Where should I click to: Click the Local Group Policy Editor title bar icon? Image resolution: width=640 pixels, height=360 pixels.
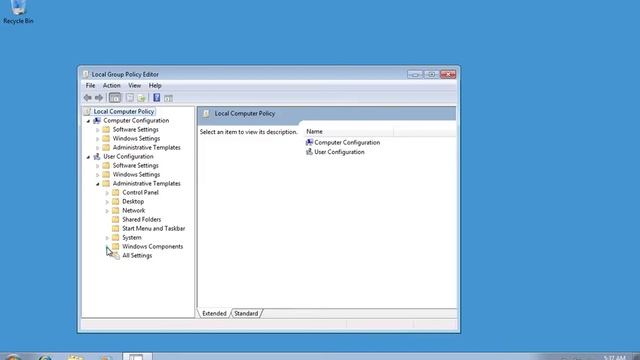(x=85, y=74)
